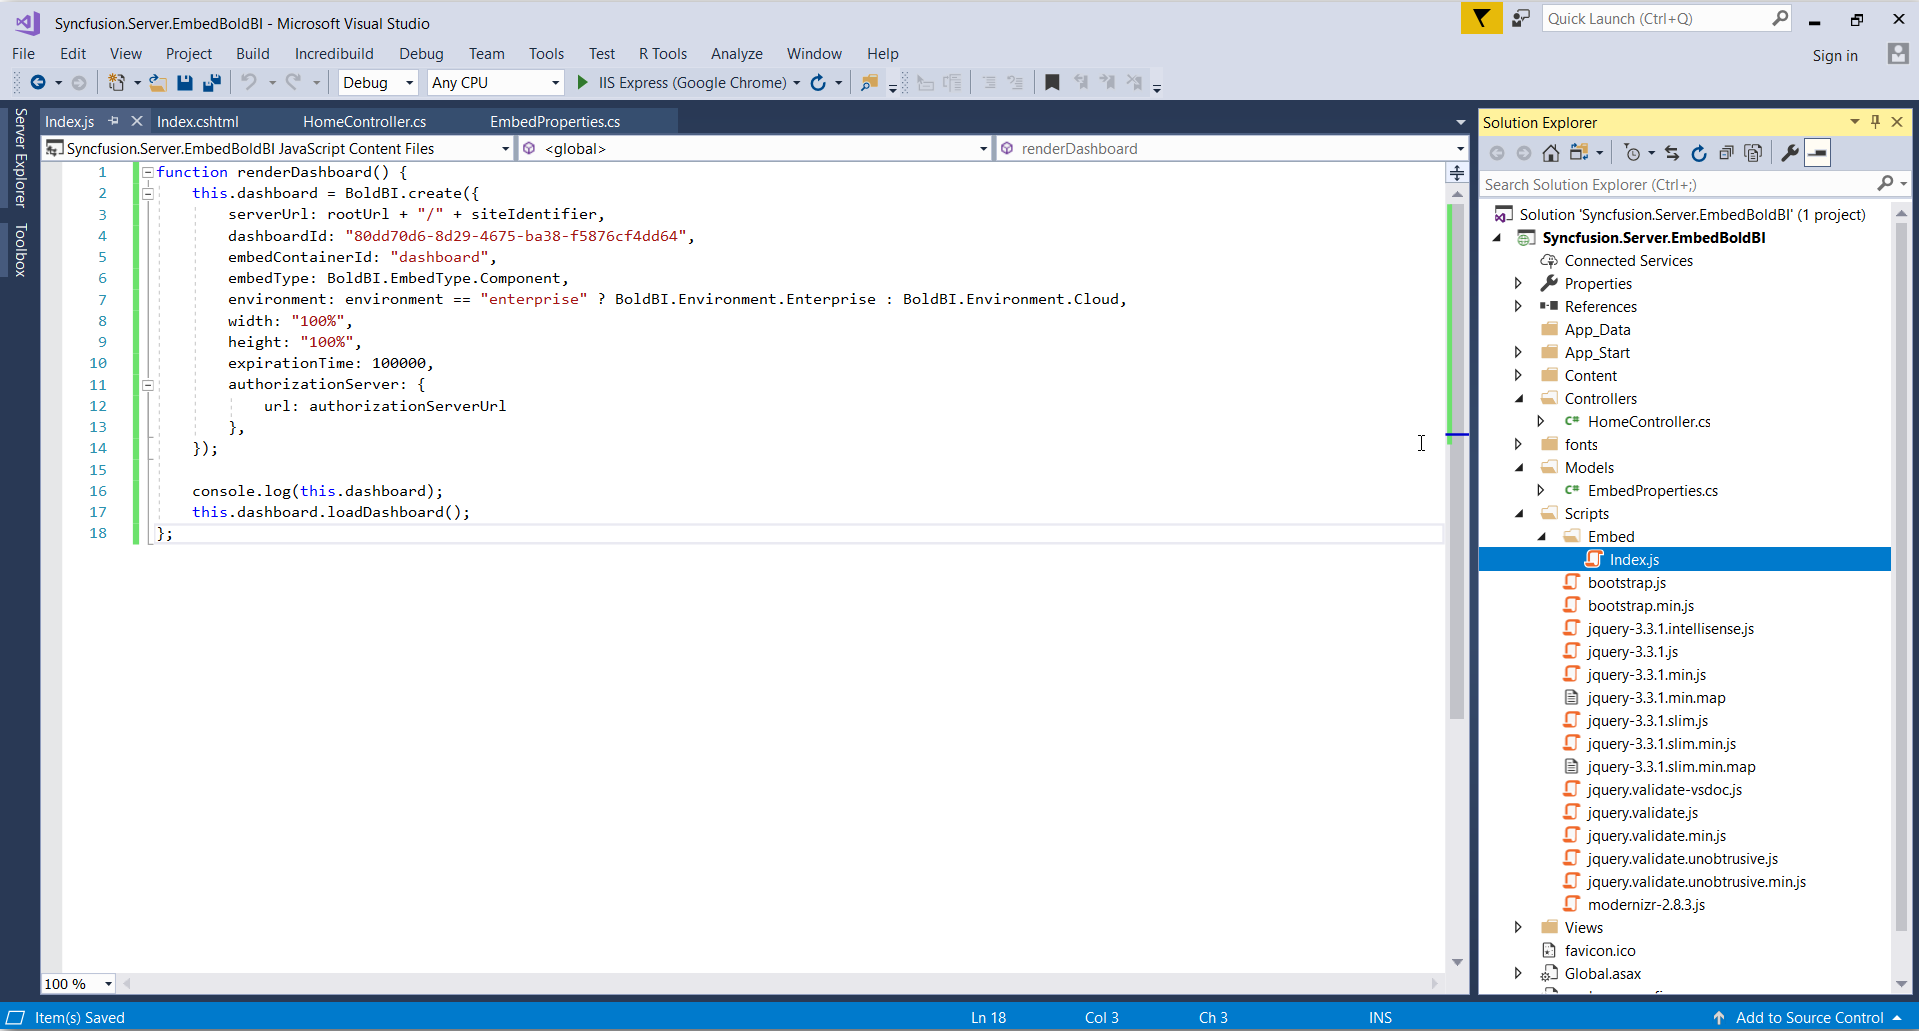Pin the Index.js document tab
Screen dimensions: 1919x1031
point(113,120)
